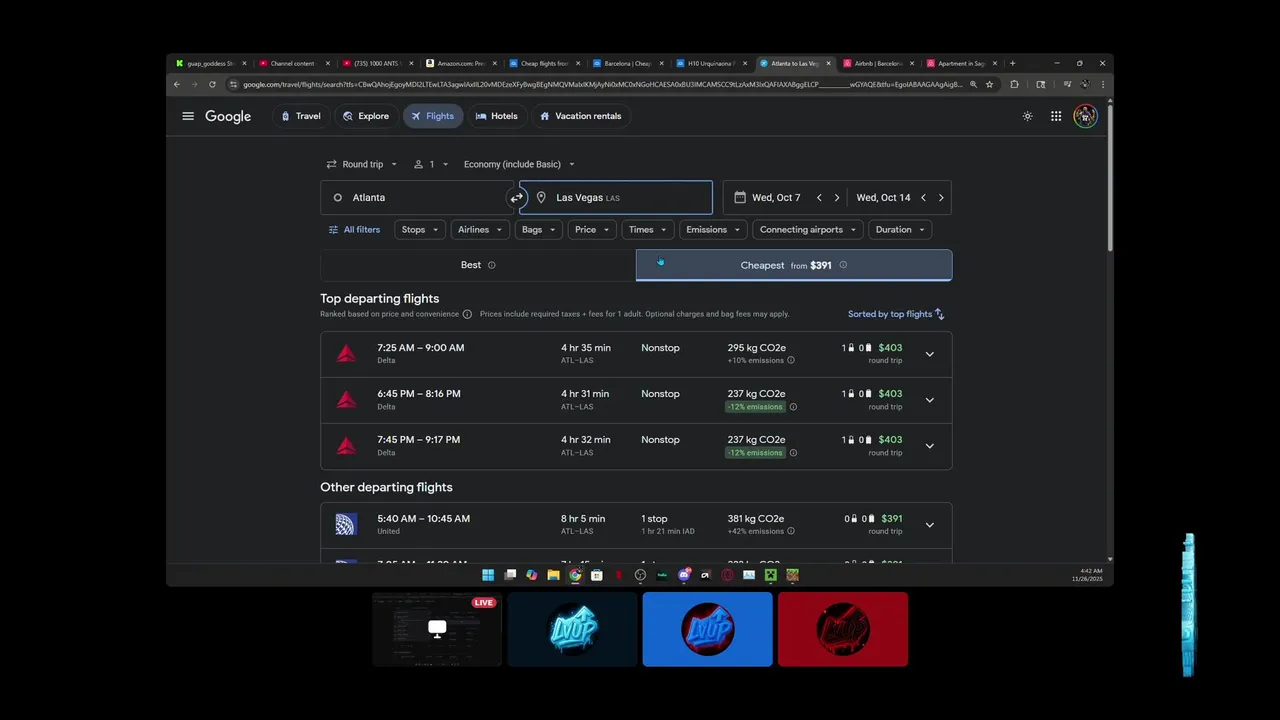The width and height of the screenshot is (1280, 720).
Task: Open Microsoft Store from the taskbar
Action: 597,575
